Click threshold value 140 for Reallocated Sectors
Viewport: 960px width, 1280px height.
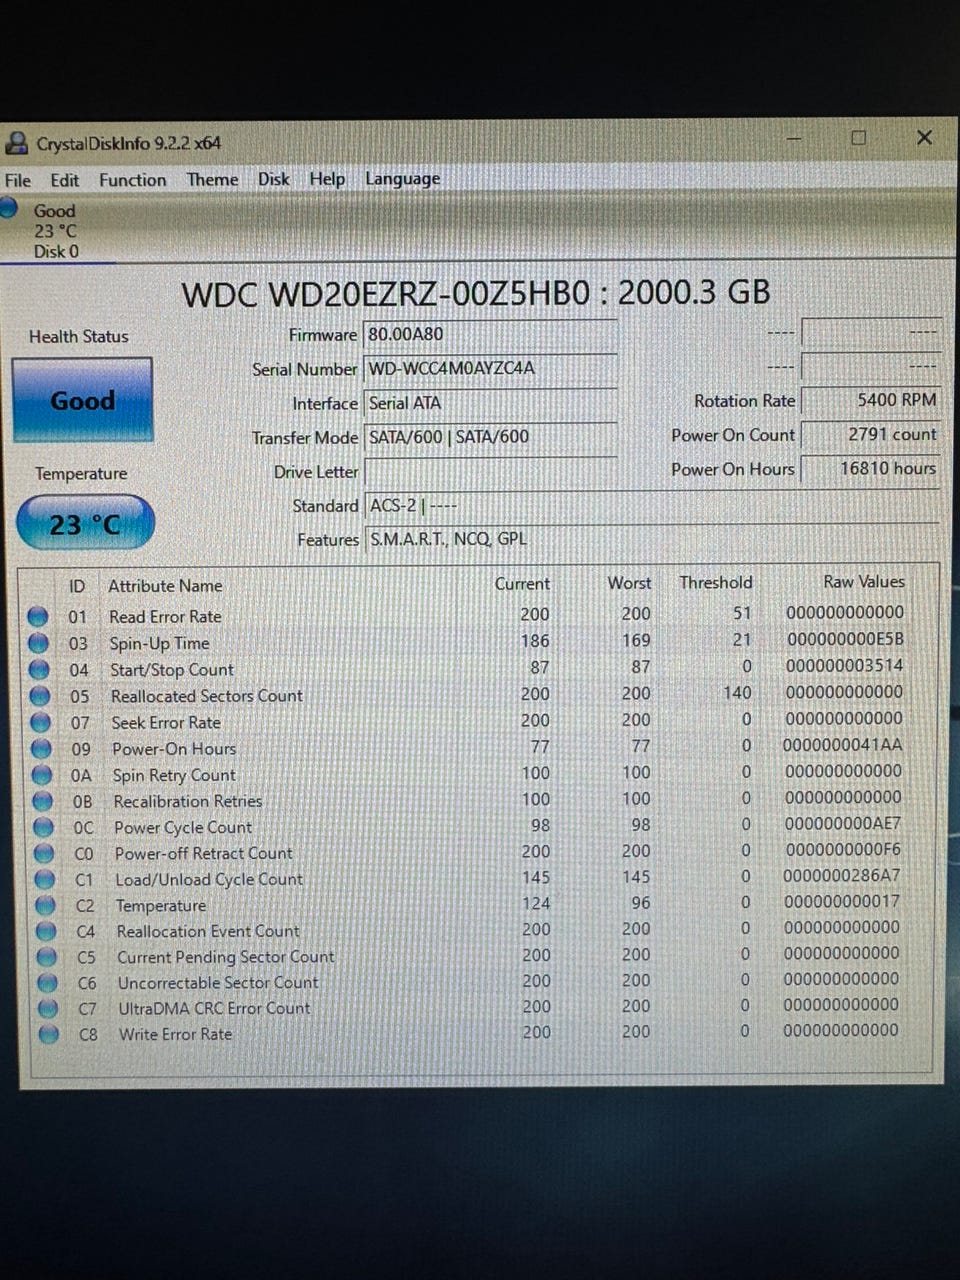click(x=737, y=692)
